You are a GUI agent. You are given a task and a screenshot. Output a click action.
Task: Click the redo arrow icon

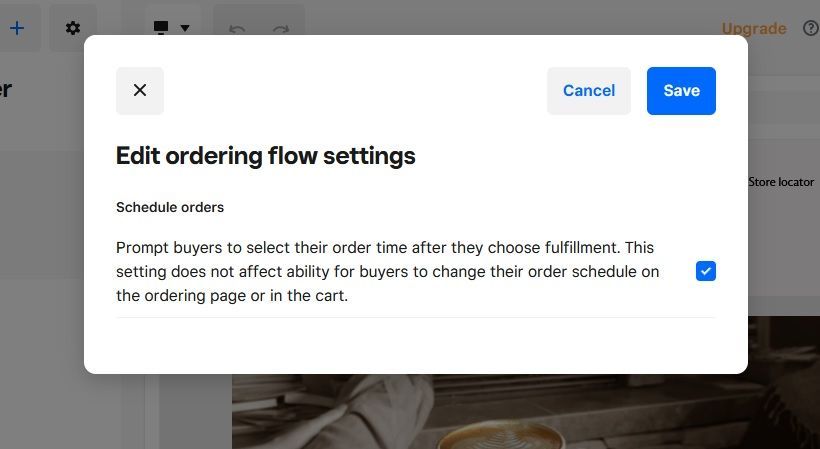click(x=281, y=29)
